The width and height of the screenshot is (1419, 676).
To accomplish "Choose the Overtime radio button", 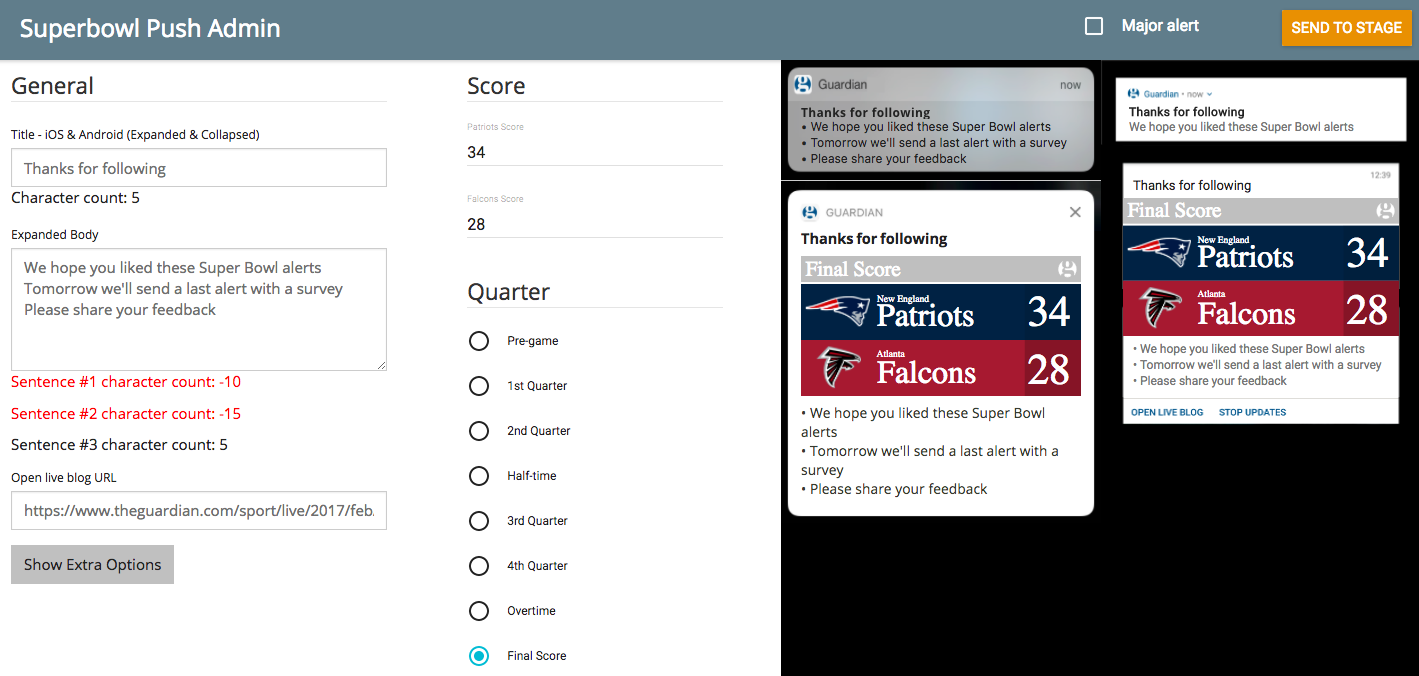I will [479, 611].
